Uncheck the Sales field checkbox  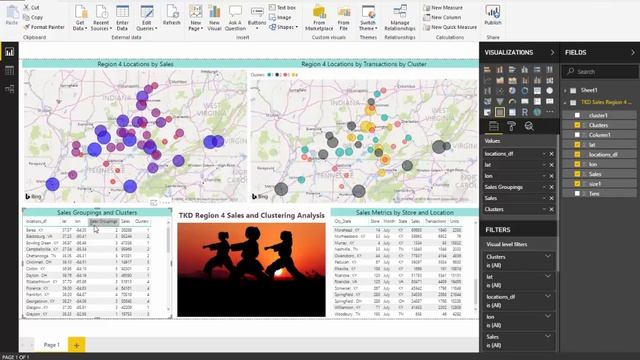(x=577, y=174)
